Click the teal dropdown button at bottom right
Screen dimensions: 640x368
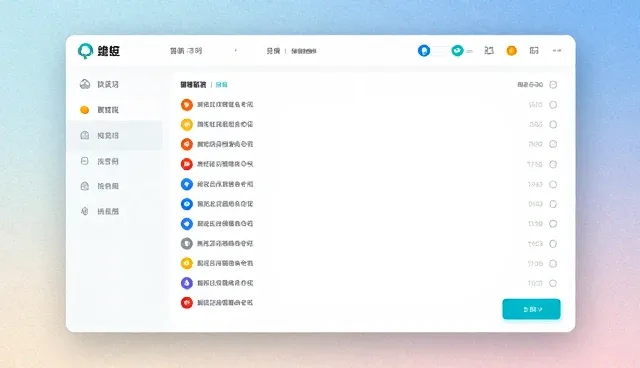point(531,309)
